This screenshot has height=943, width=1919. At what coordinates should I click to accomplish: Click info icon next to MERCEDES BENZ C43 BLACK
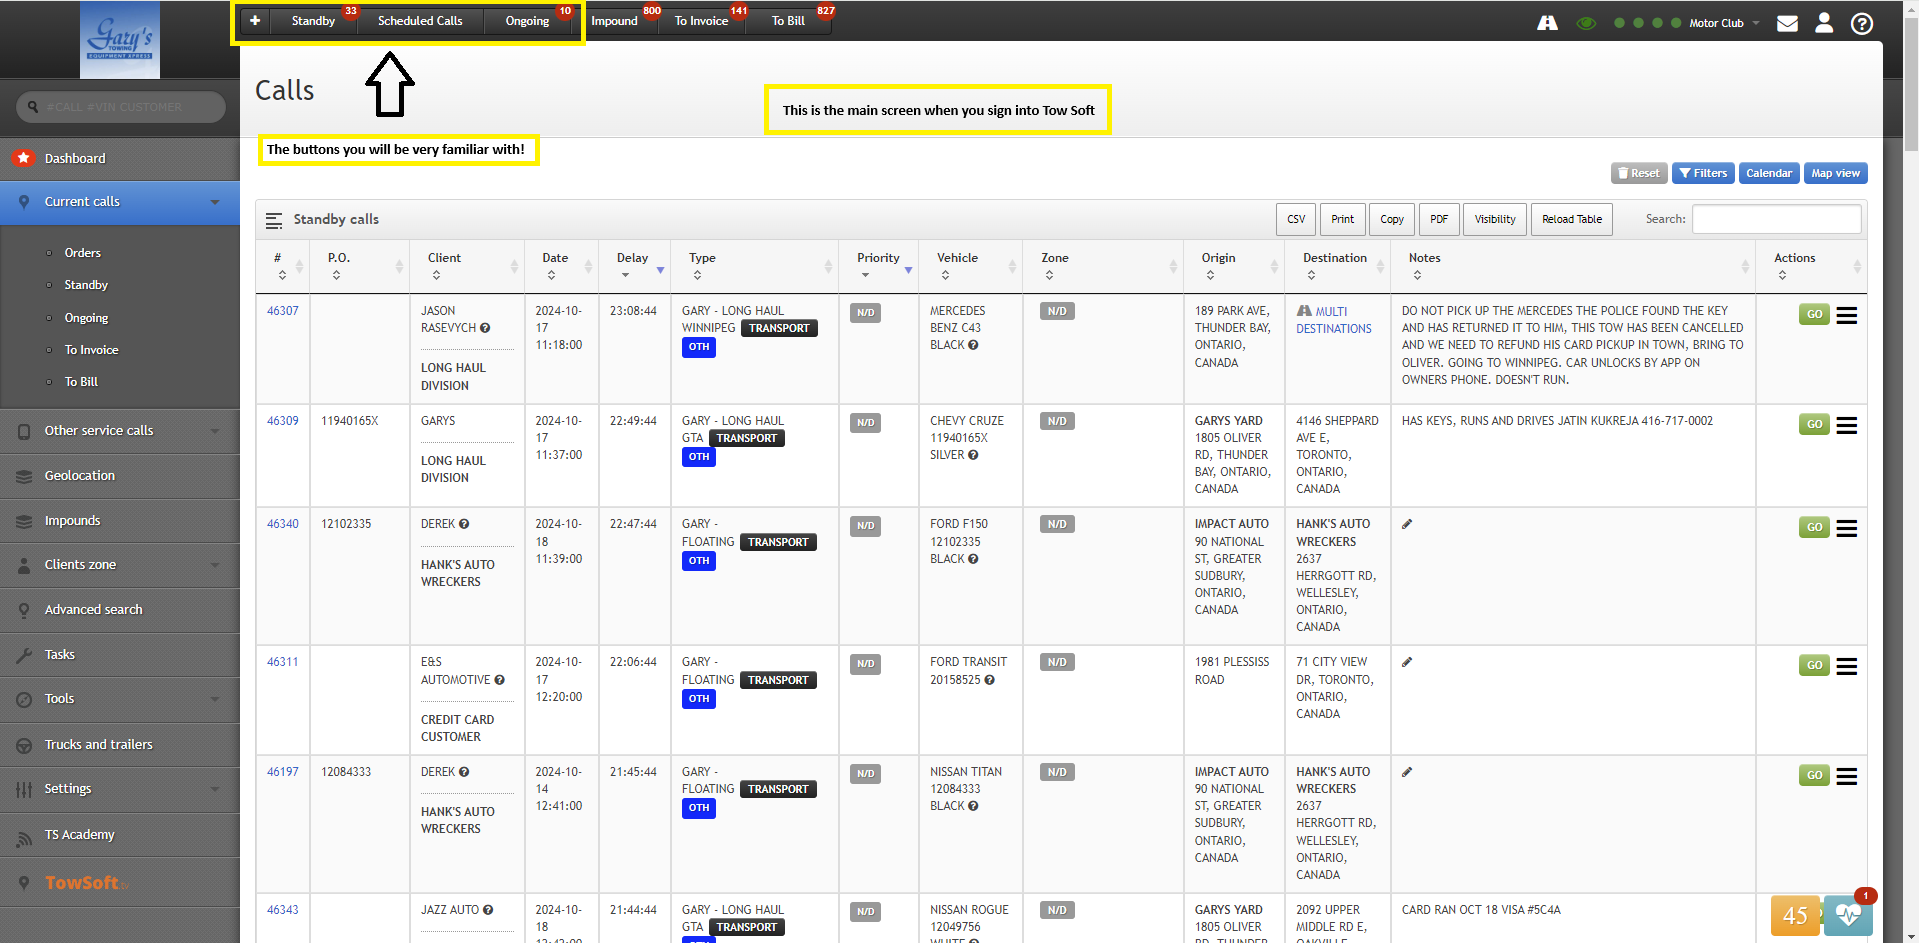click(973, 345)
